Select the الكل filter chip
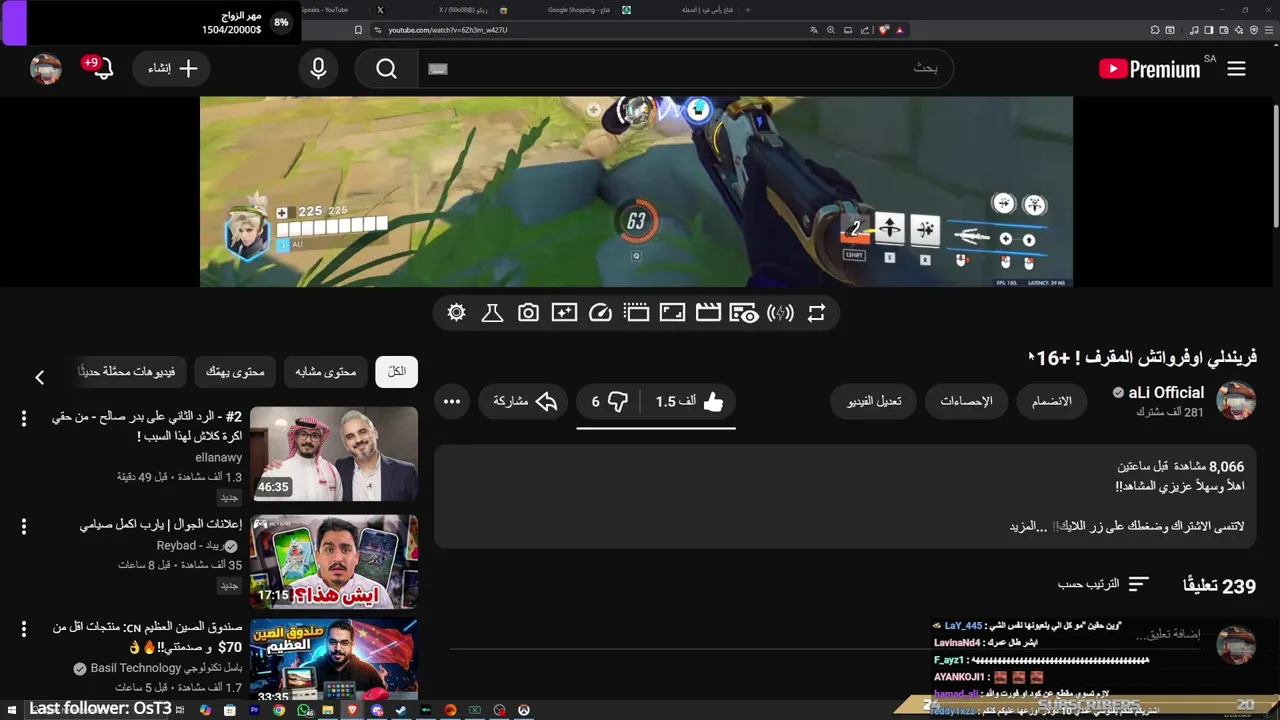 pos(397,372)
